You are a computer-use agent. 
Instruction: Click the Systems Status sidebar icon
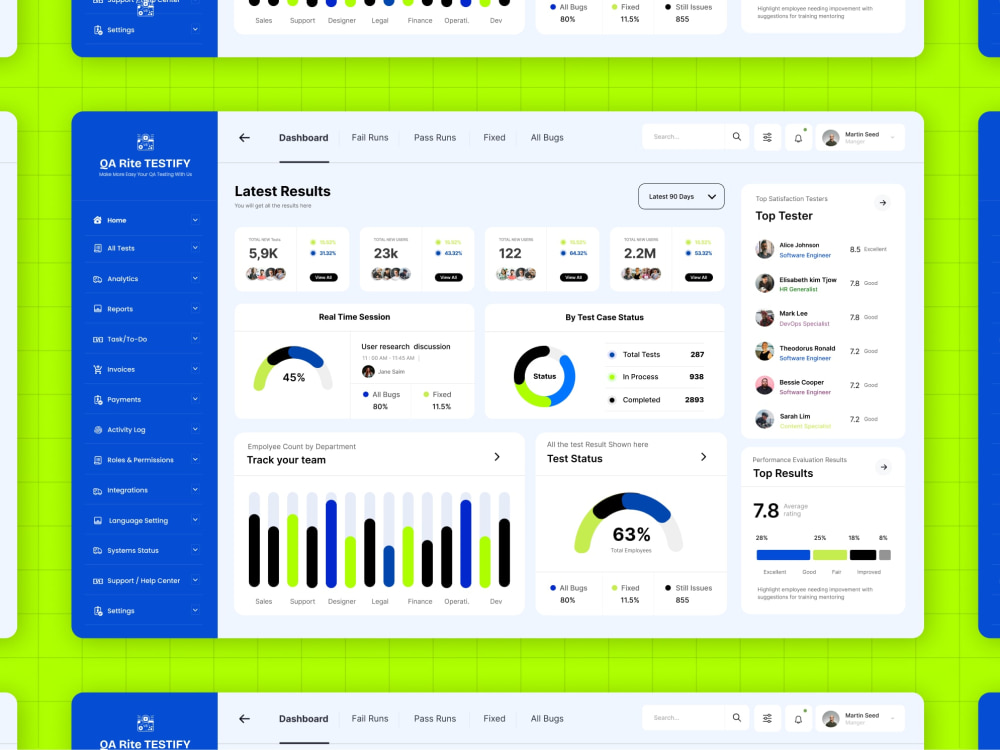click(98, 550)
